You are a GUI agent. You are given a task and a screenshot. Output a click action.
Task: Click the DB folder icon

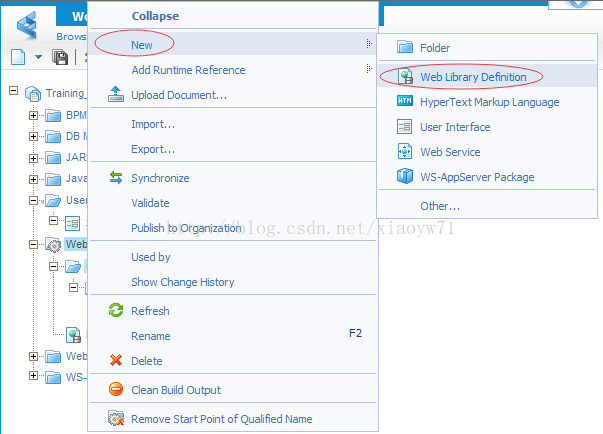53,136
